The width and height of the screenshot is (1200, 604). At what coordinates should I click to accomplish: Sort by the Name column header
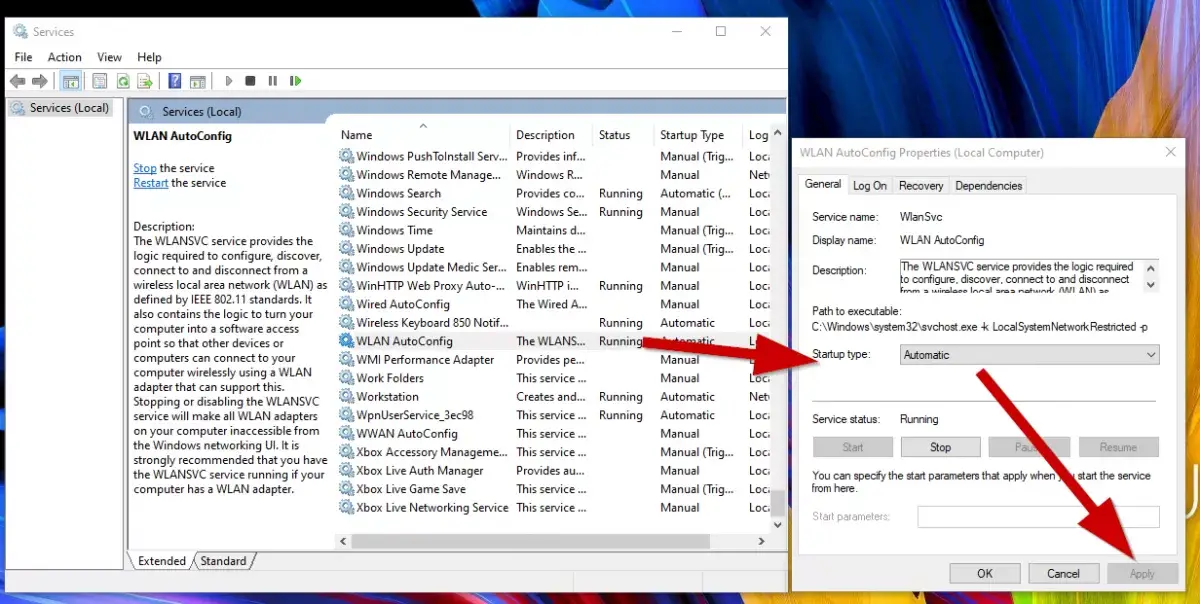pyautogui.click(x=423, y=135)
